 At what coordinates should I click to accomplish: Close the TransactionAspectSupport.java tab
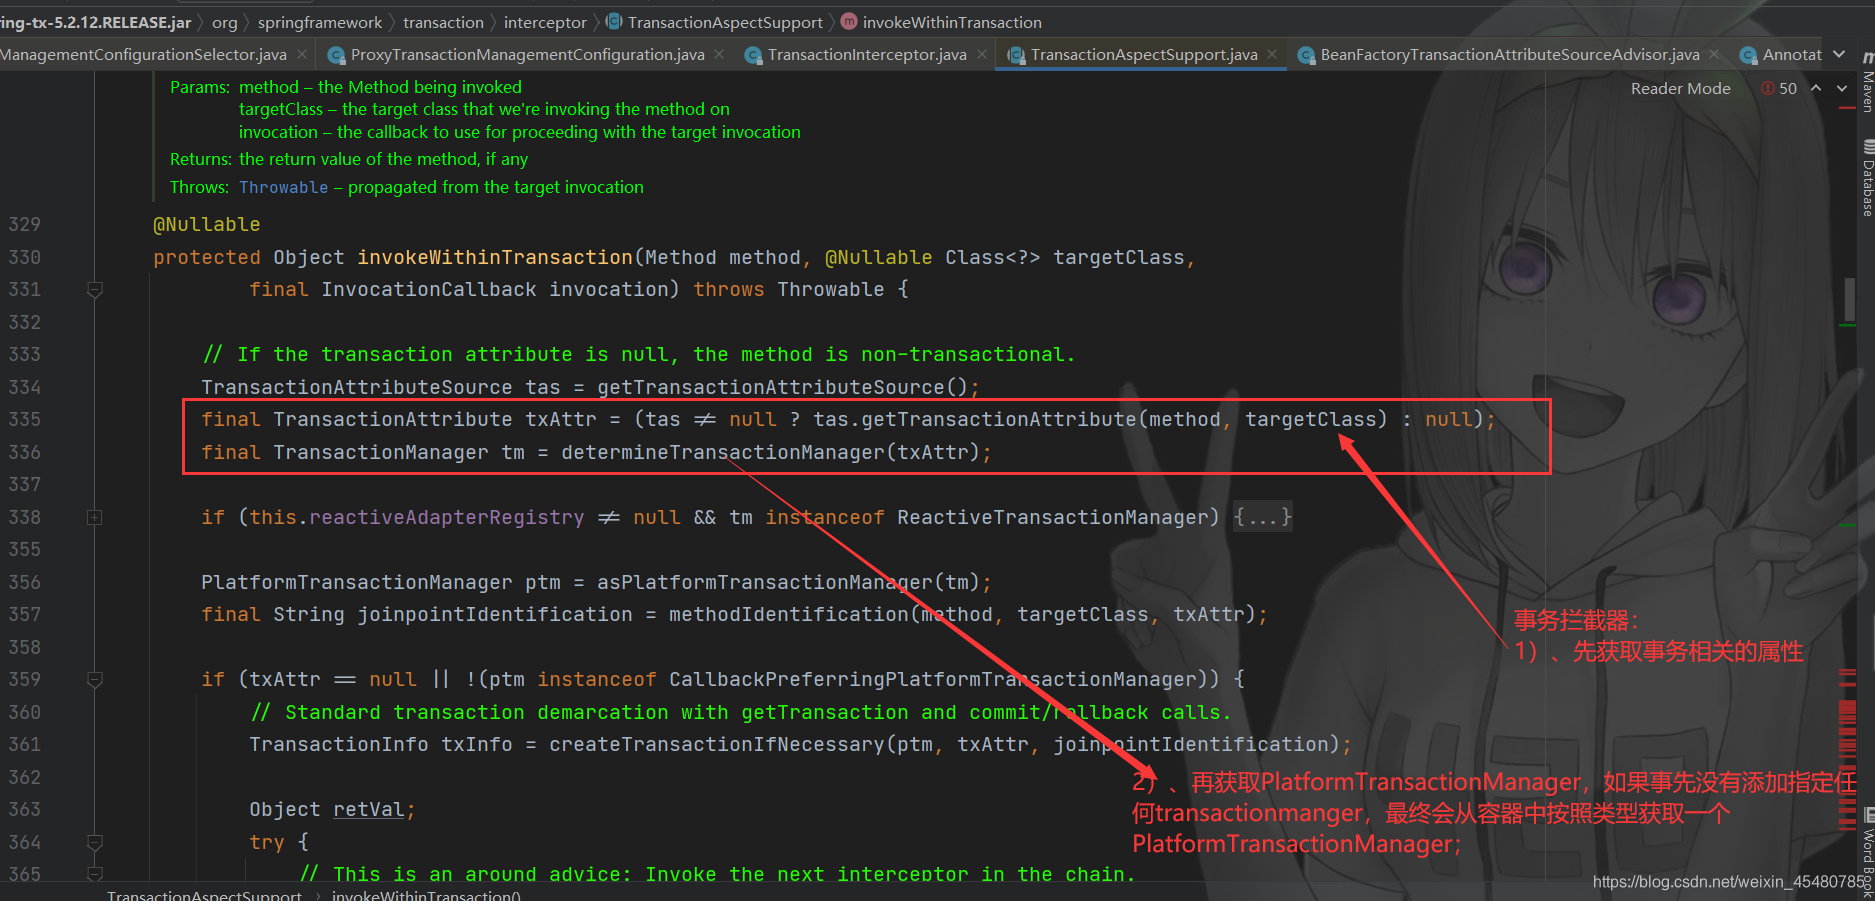click(x=1272, y=54)
